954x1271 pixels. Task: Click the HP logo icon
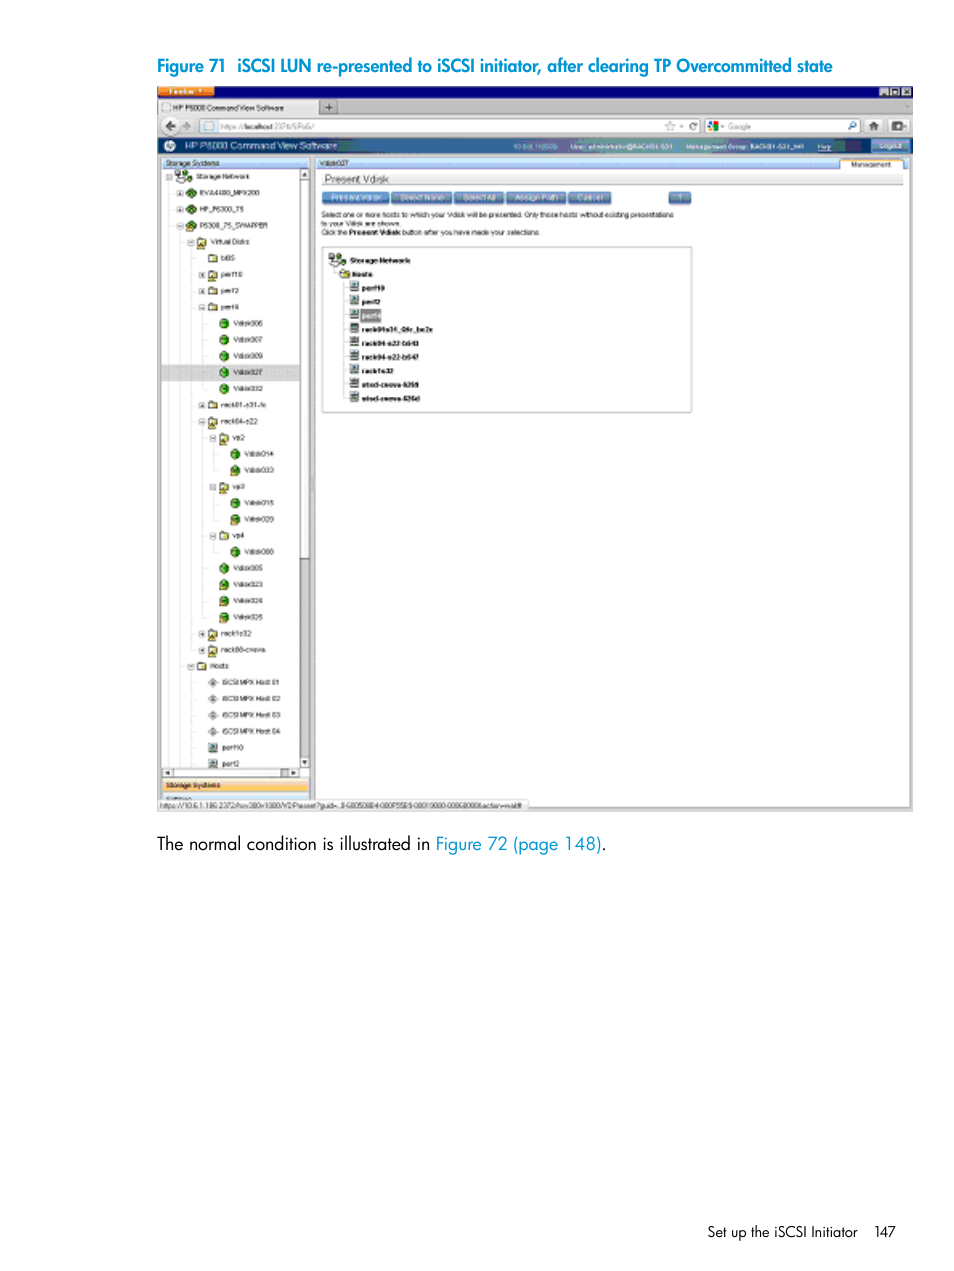click(170, 146)
